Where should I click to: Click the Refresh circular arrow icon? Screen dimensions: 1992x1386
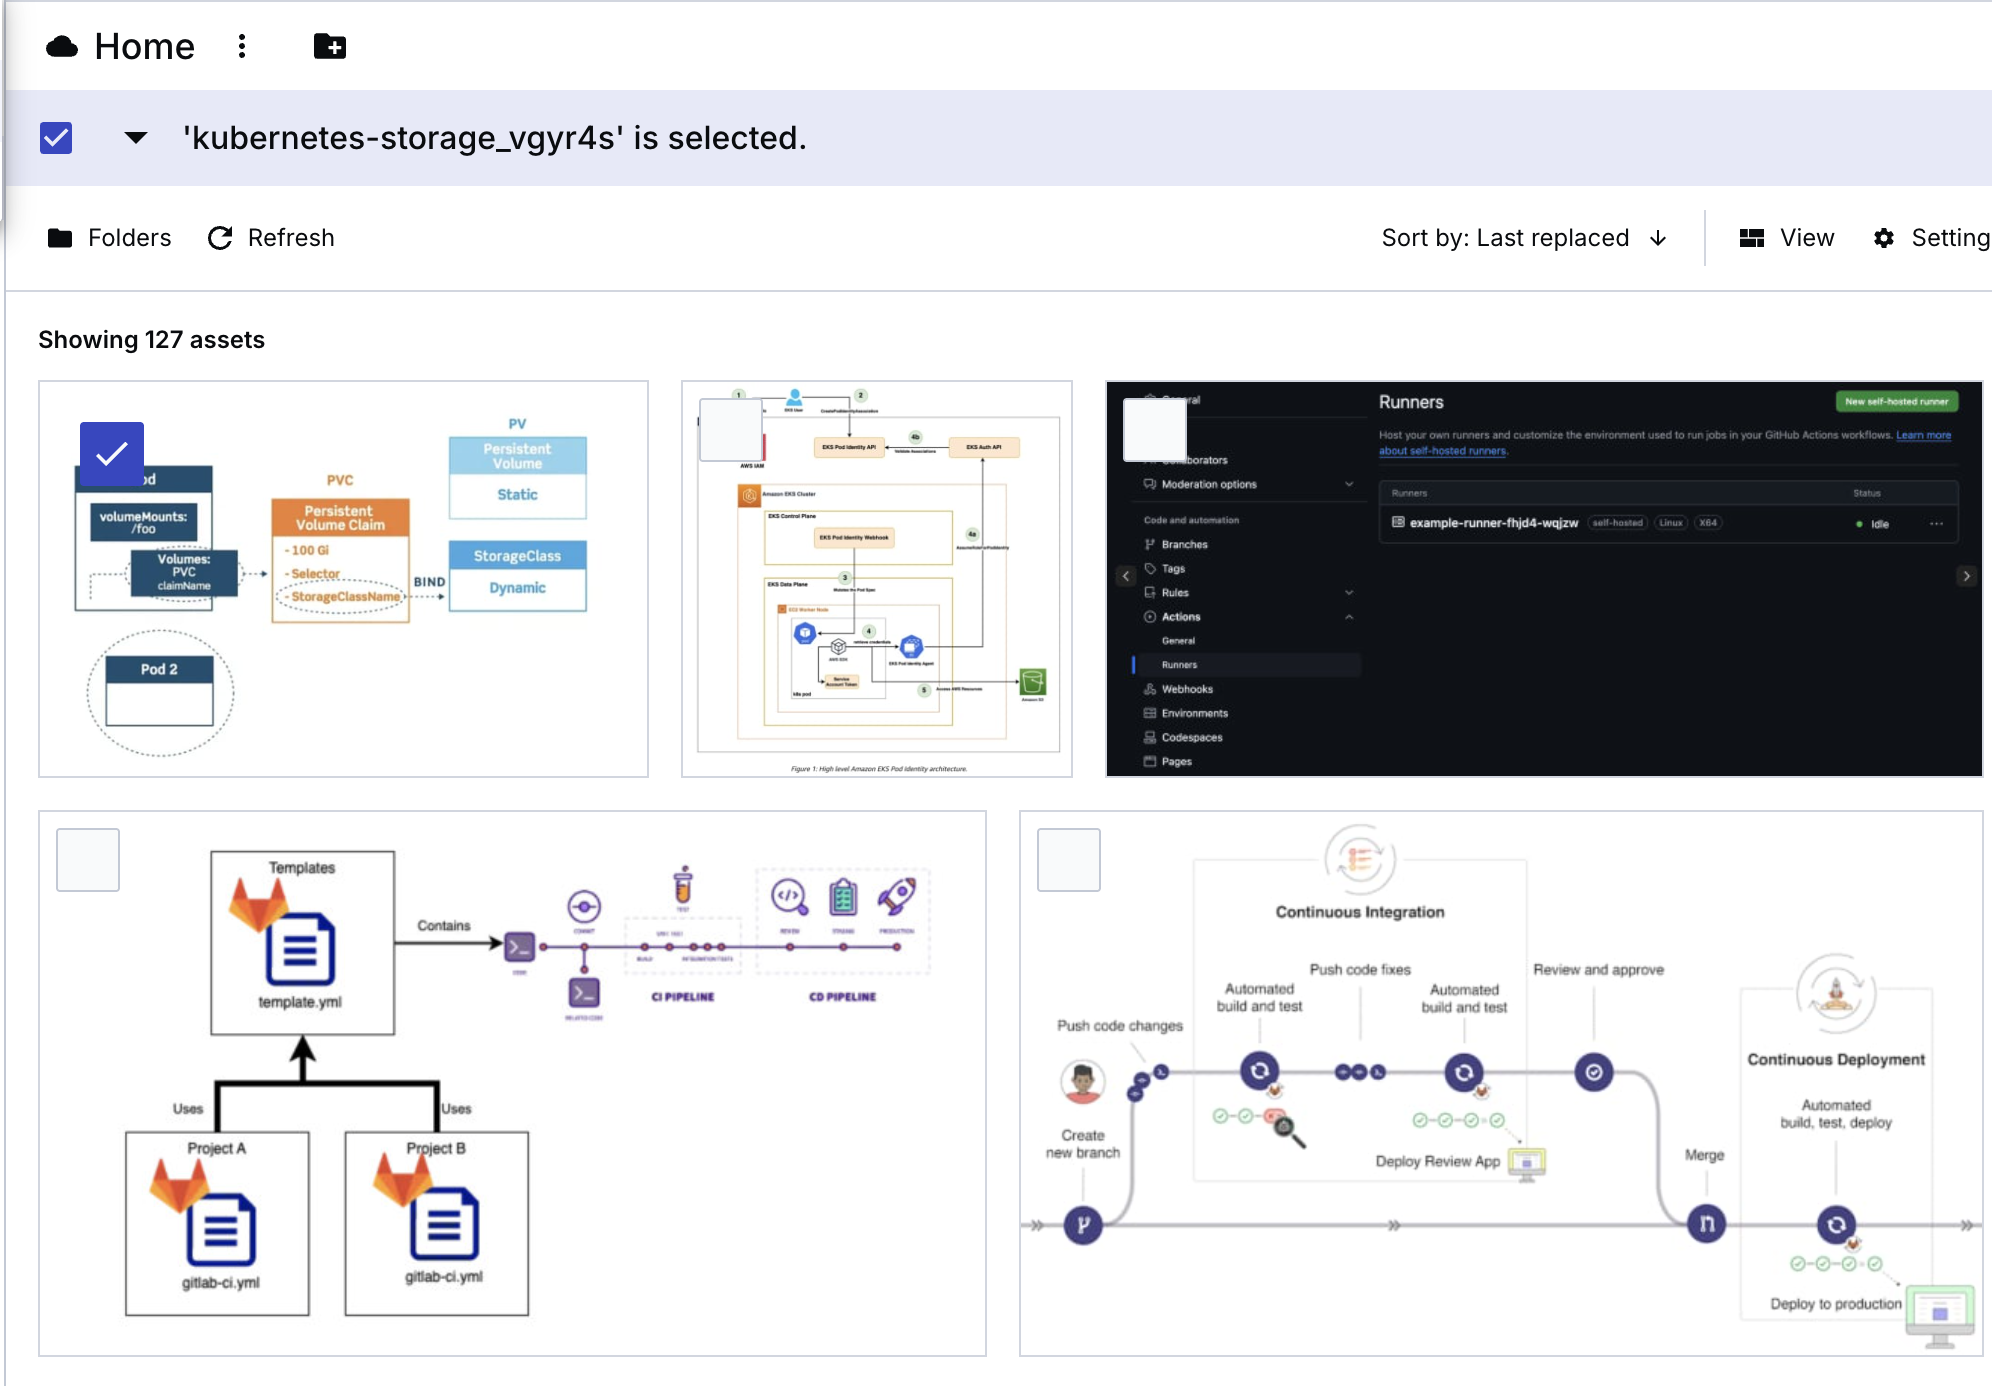point(220,238)
